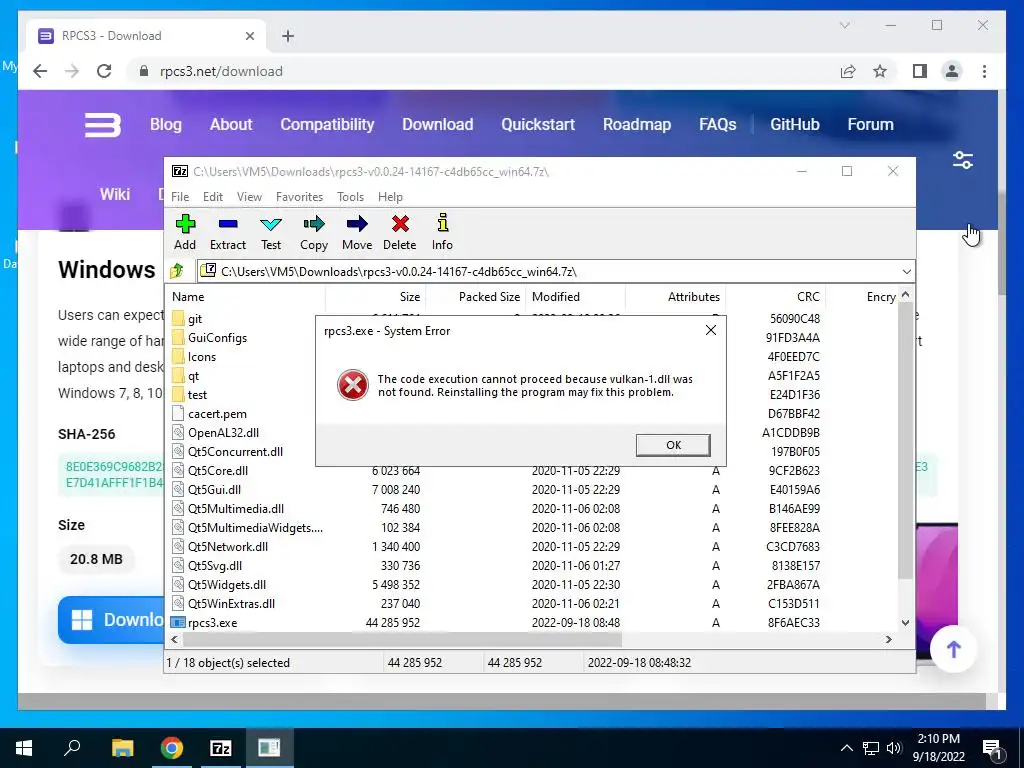
Task: Open the Favorites menu in 7-Zip
Action: 299,197
